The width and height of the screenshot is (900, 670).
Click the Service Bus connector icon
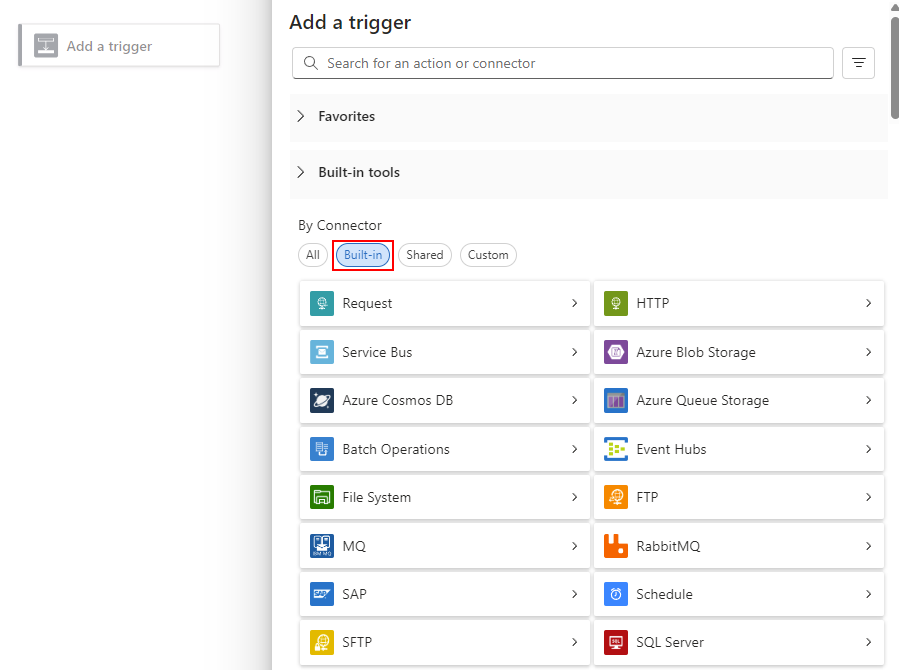(321, 352)
